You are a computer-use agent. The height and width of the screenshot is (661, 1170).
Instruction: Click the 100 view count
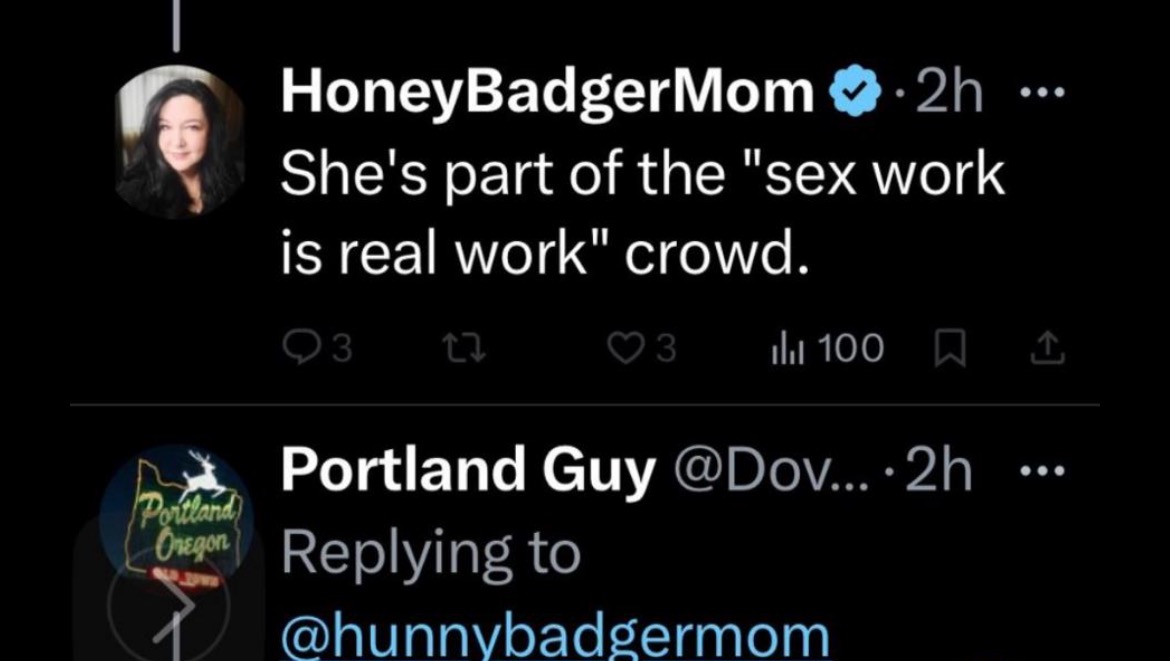(850, 349)
